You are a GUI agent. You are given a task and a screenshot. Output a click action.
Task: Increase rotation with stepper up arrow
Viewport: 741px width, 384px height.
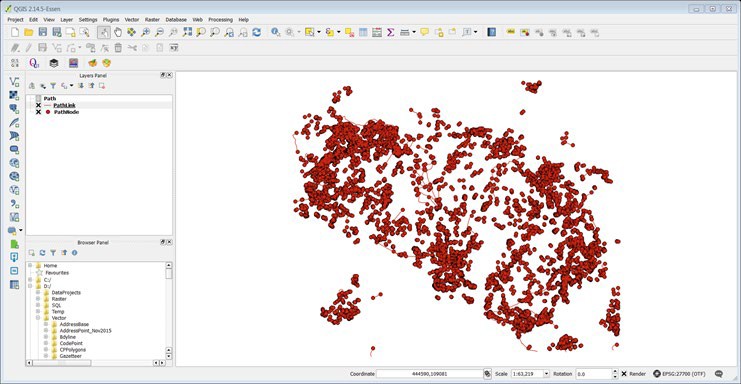[615, 371]
